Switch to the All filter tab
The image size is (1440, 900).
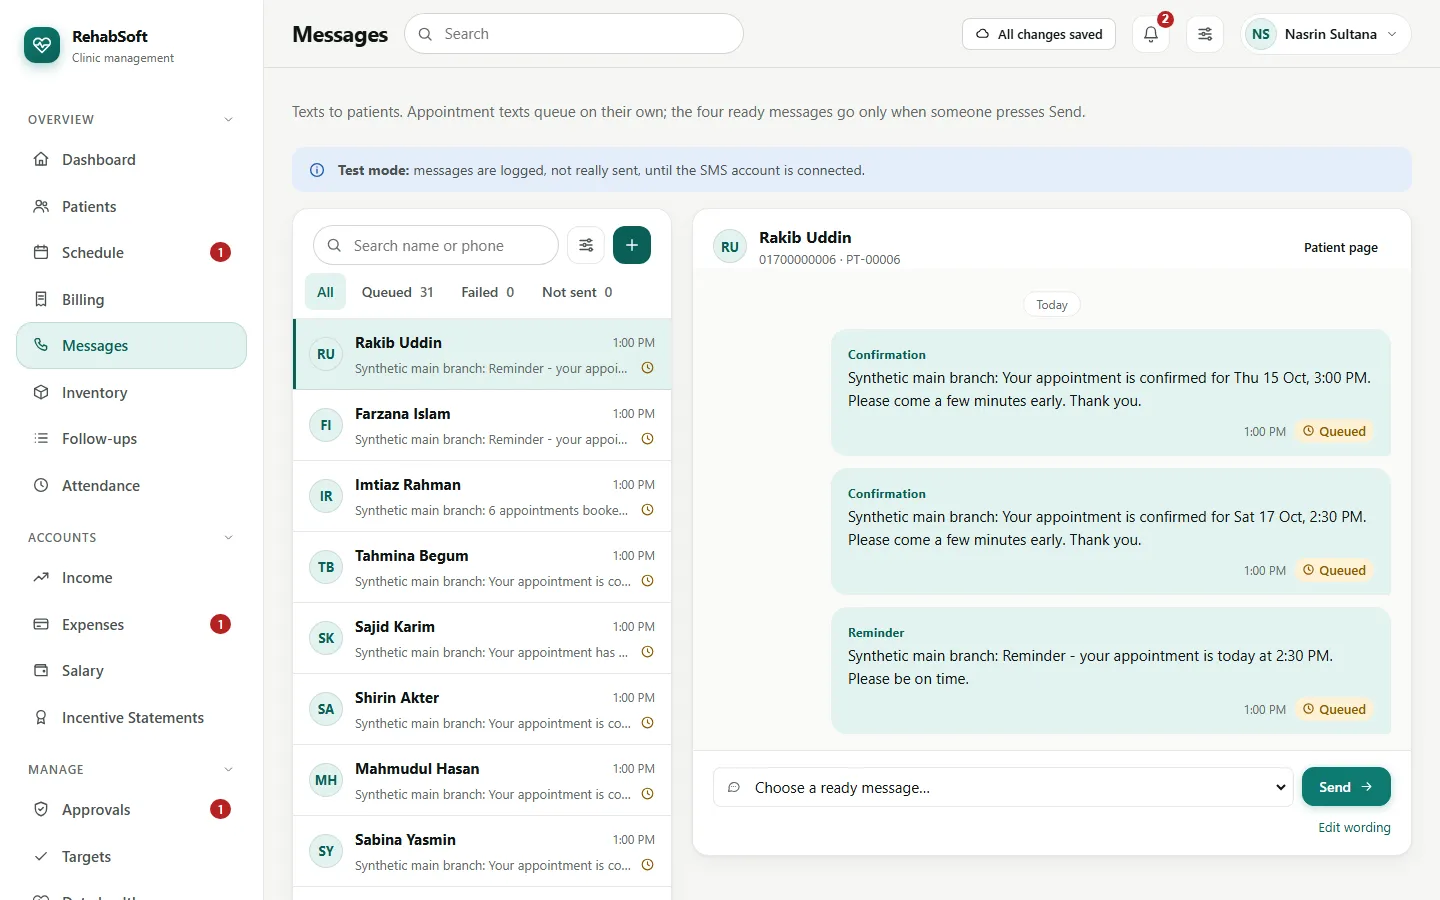(x=325, y=292)
